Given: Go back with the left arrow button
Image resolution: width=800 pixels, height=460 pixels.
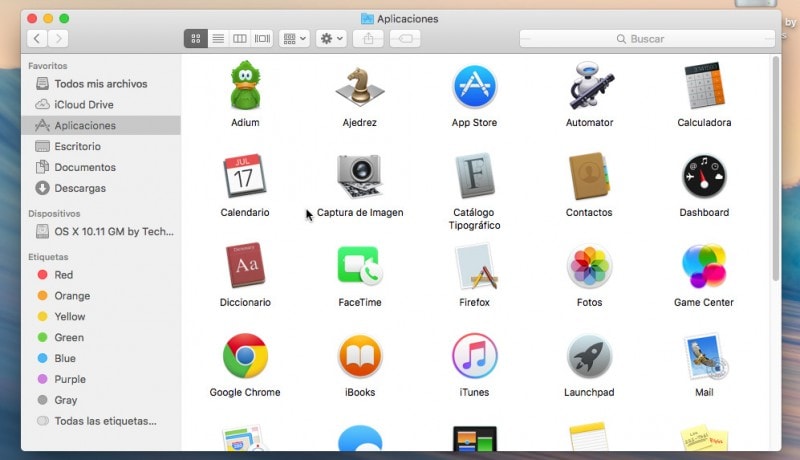Looking at the screenshot, I should coord(37,38).
